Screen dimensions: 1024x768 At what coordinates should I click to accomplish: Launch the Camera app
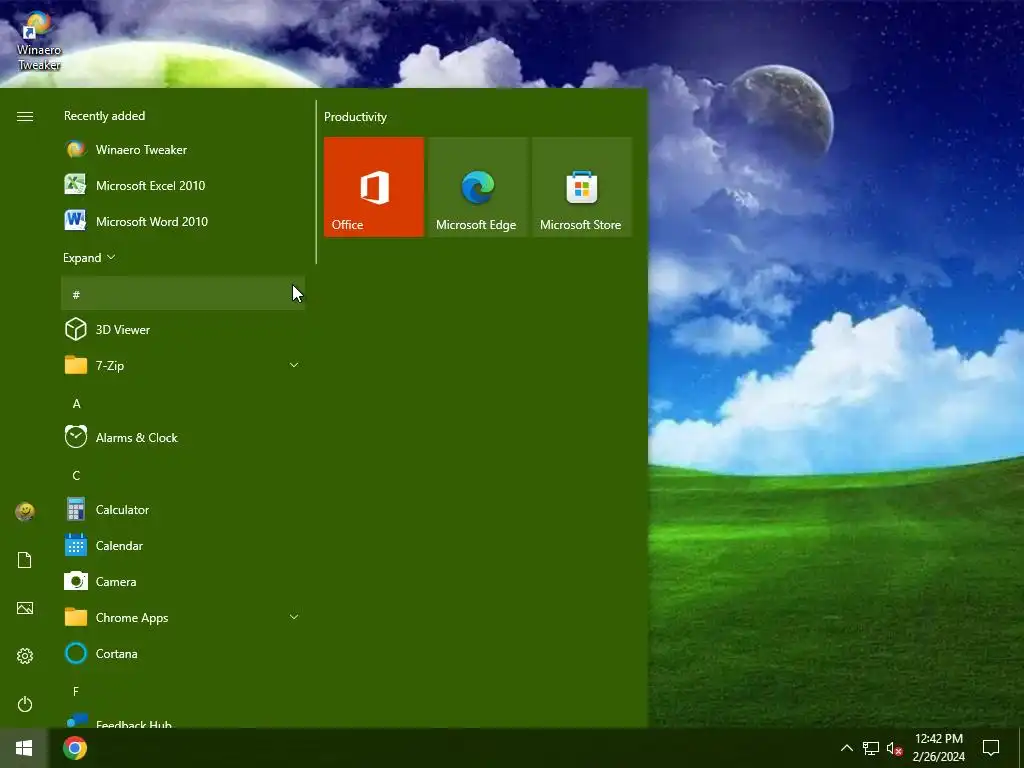pyautogui.click(x=183, y=581)
